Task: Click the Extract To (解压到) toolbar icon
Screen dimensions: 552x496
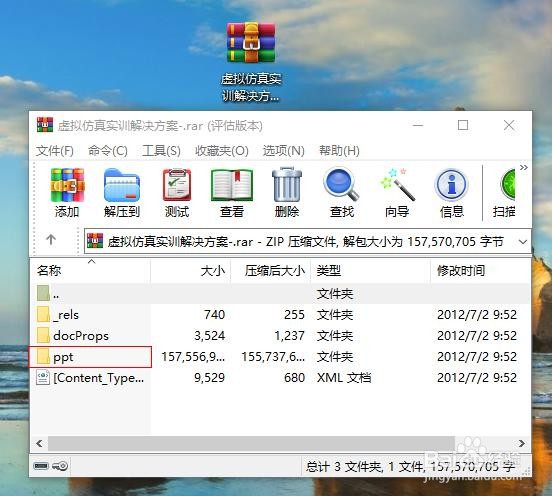Action: click(x=122, y=186)
